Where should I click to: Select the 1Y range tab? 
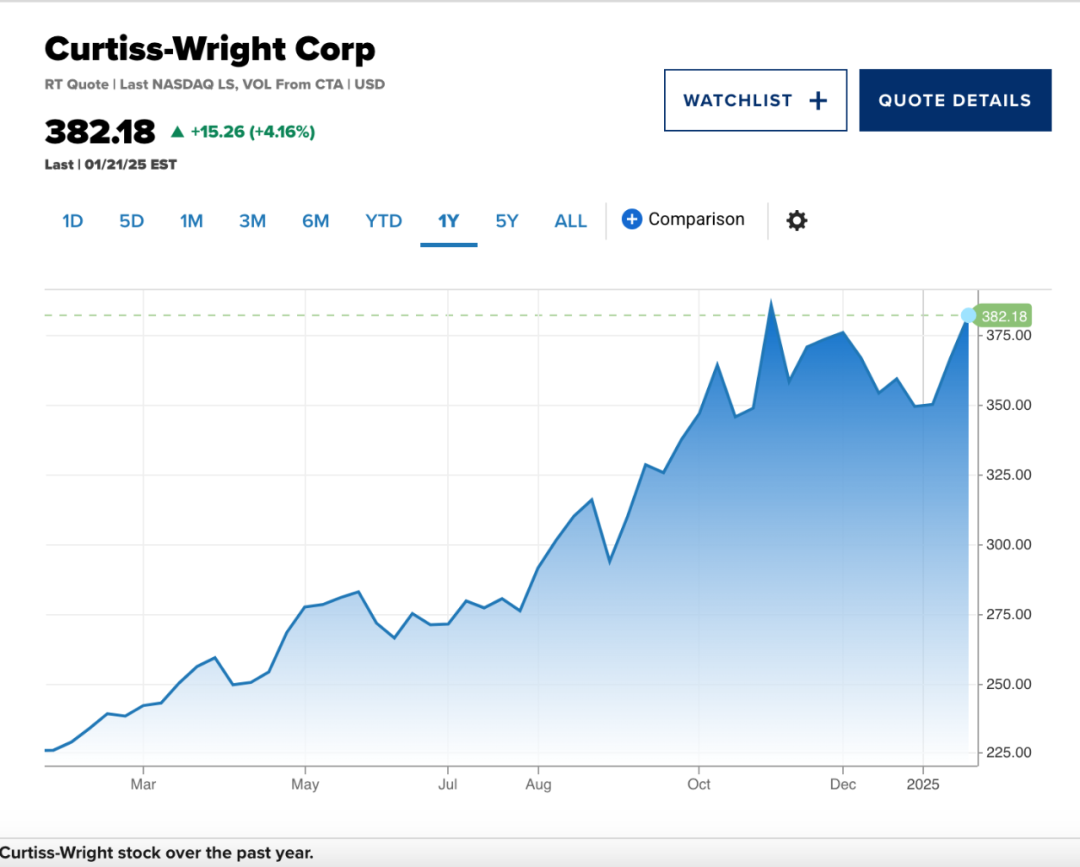pos(448,221)
